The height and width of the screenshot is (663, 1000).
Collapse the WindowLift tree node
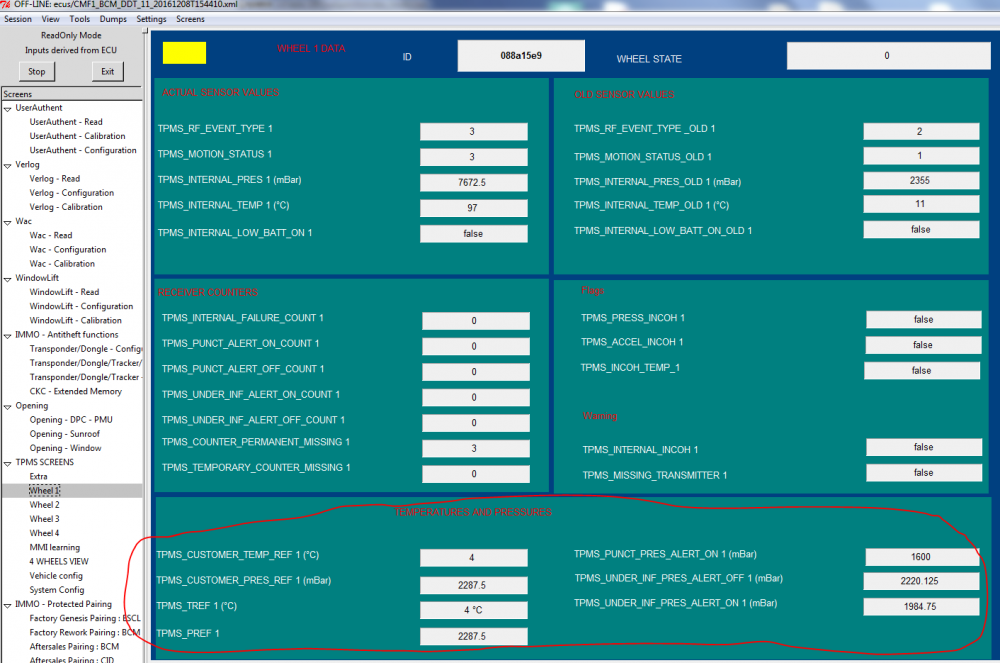8,279
